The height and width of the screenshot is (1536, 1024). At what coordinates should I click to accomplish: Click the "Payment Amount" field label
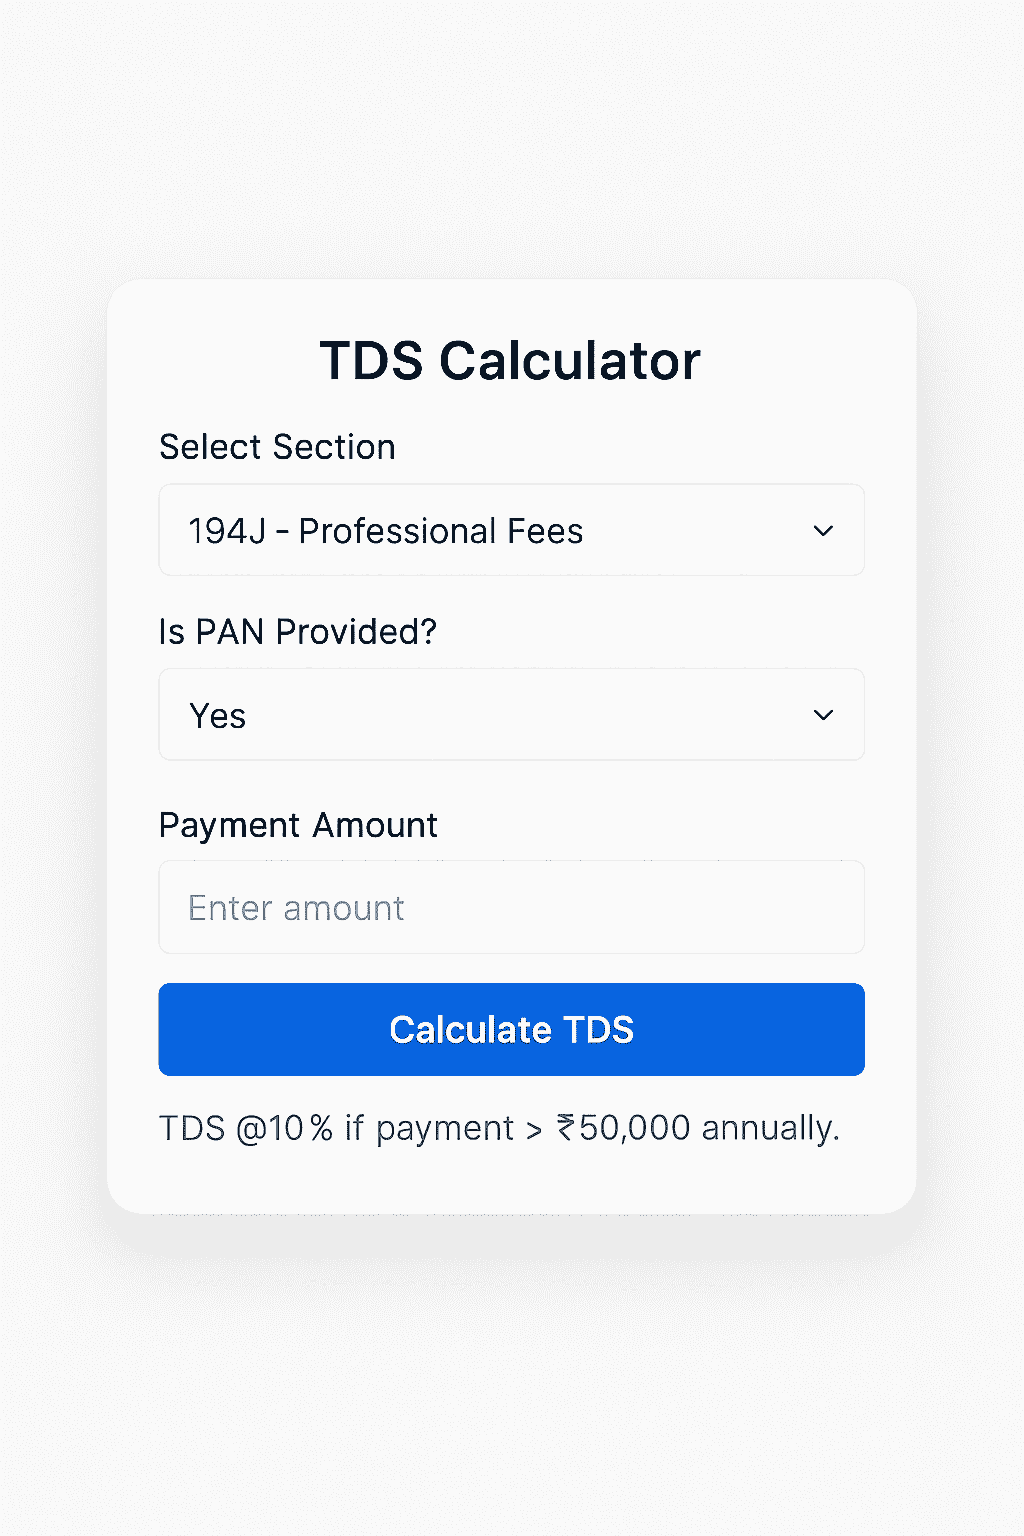[298, 825]
